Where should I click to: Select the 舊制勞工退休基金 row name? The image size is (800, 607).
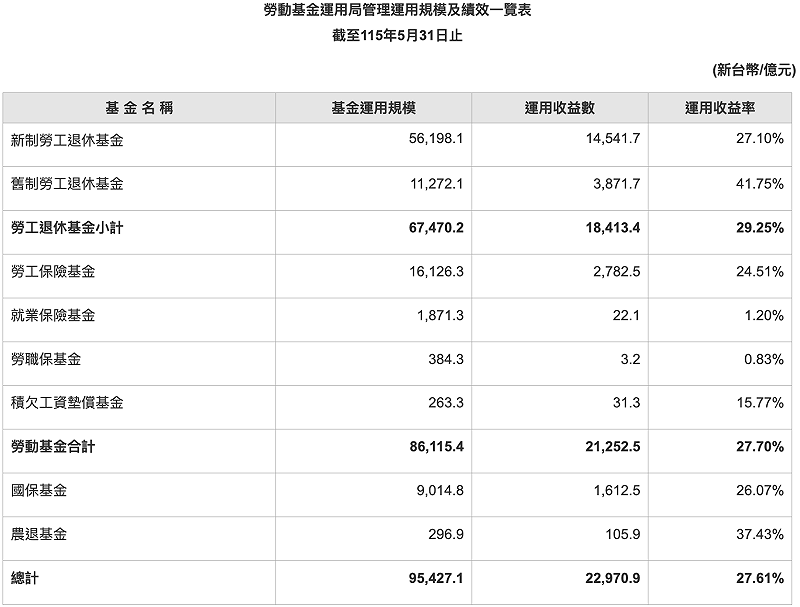(x=67, y=184)
